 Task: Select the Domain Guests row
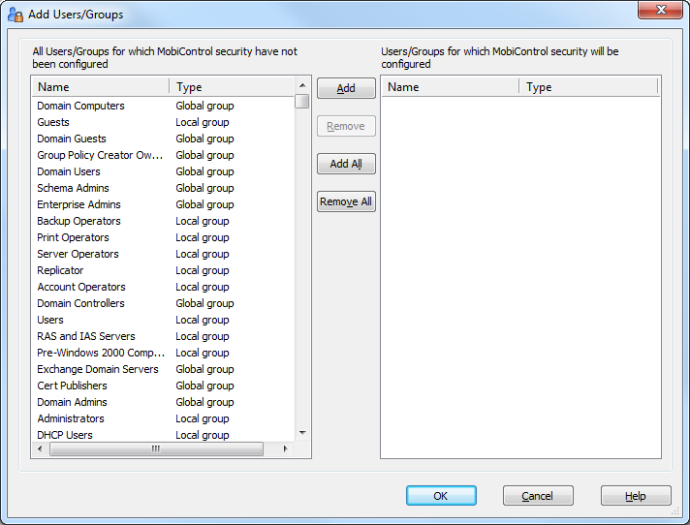[x=163, y=139]
